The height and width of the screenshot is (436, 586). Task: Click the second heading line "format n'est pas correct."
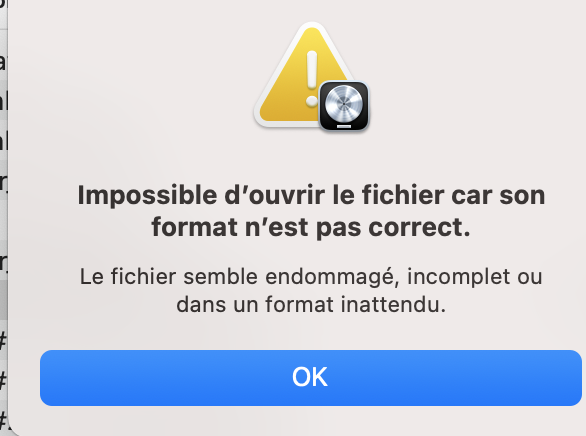[x=311, y=227]
